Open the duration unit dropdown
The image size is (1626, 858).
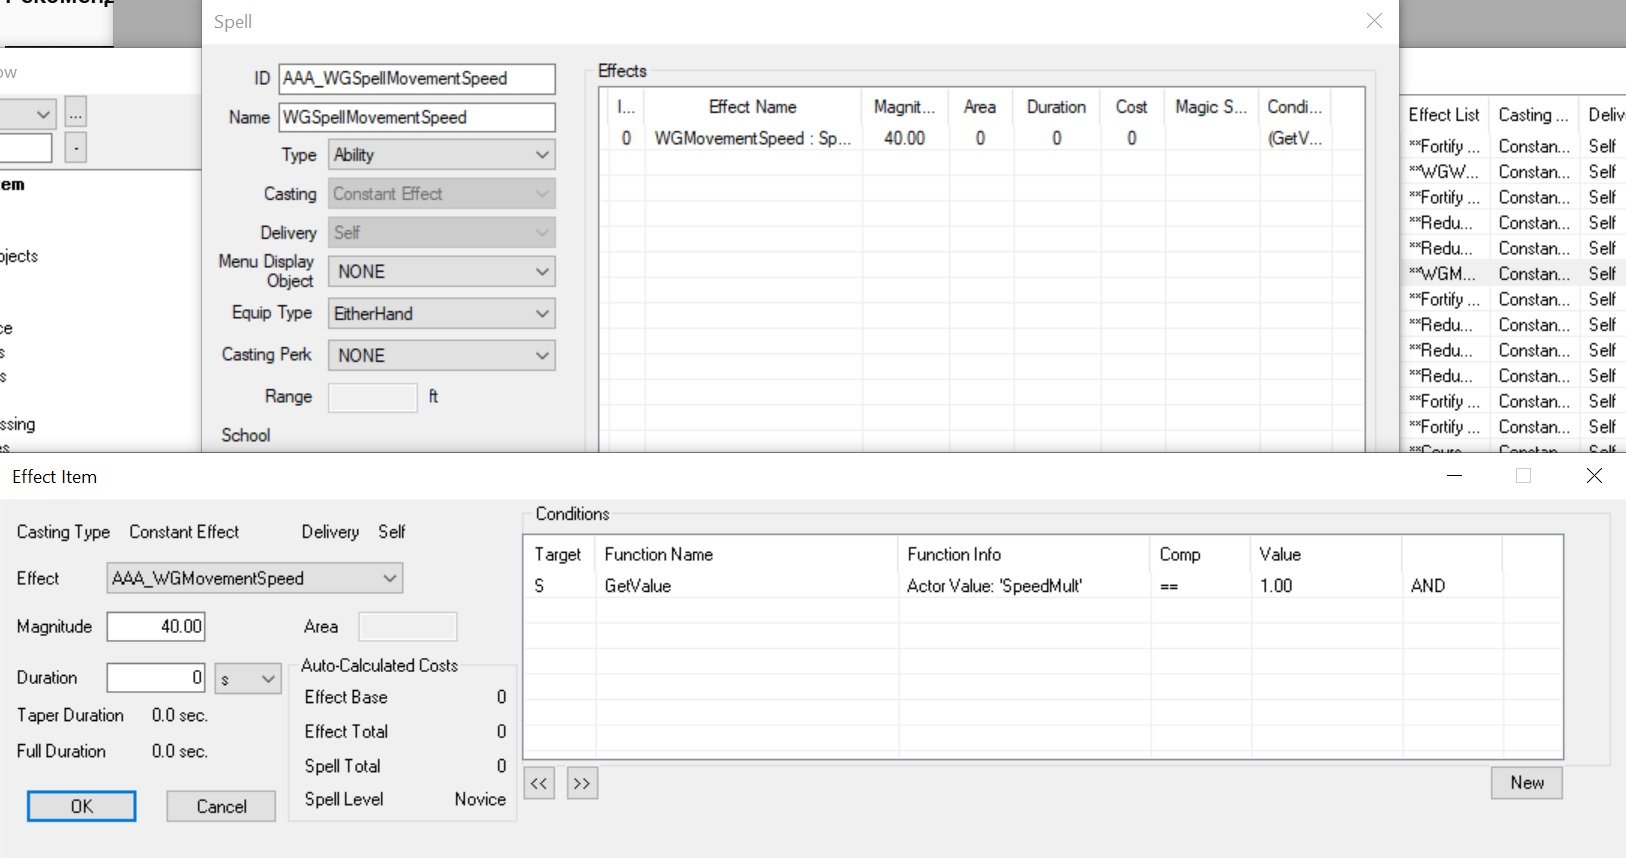pyautogui.click(x=248, y=679)
